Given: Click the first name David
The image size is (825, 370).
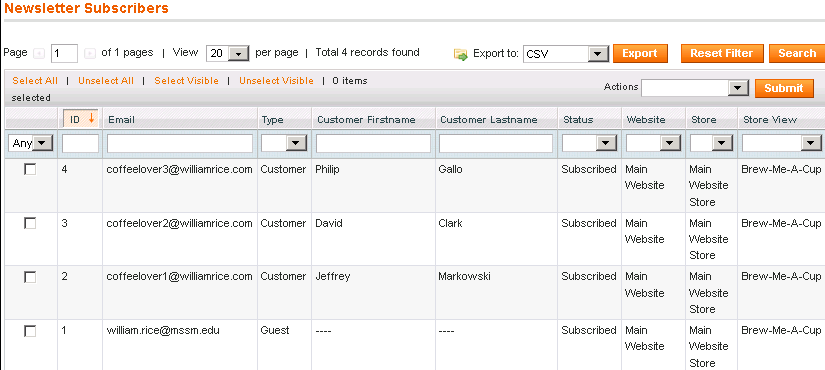Looking at the screenshot, I should point(329,223).
